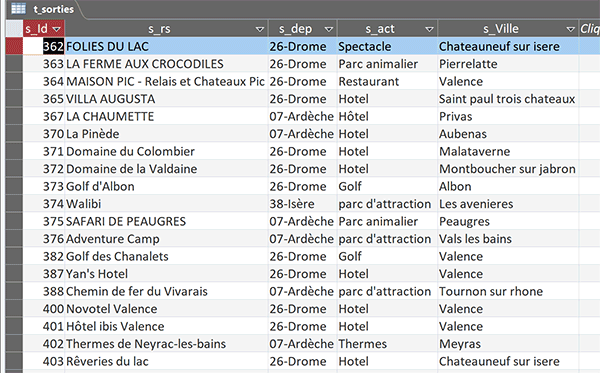The image size is (600, 373).
Task: Click the s_Ville cell Meyras
Action: tap(508, 344)
